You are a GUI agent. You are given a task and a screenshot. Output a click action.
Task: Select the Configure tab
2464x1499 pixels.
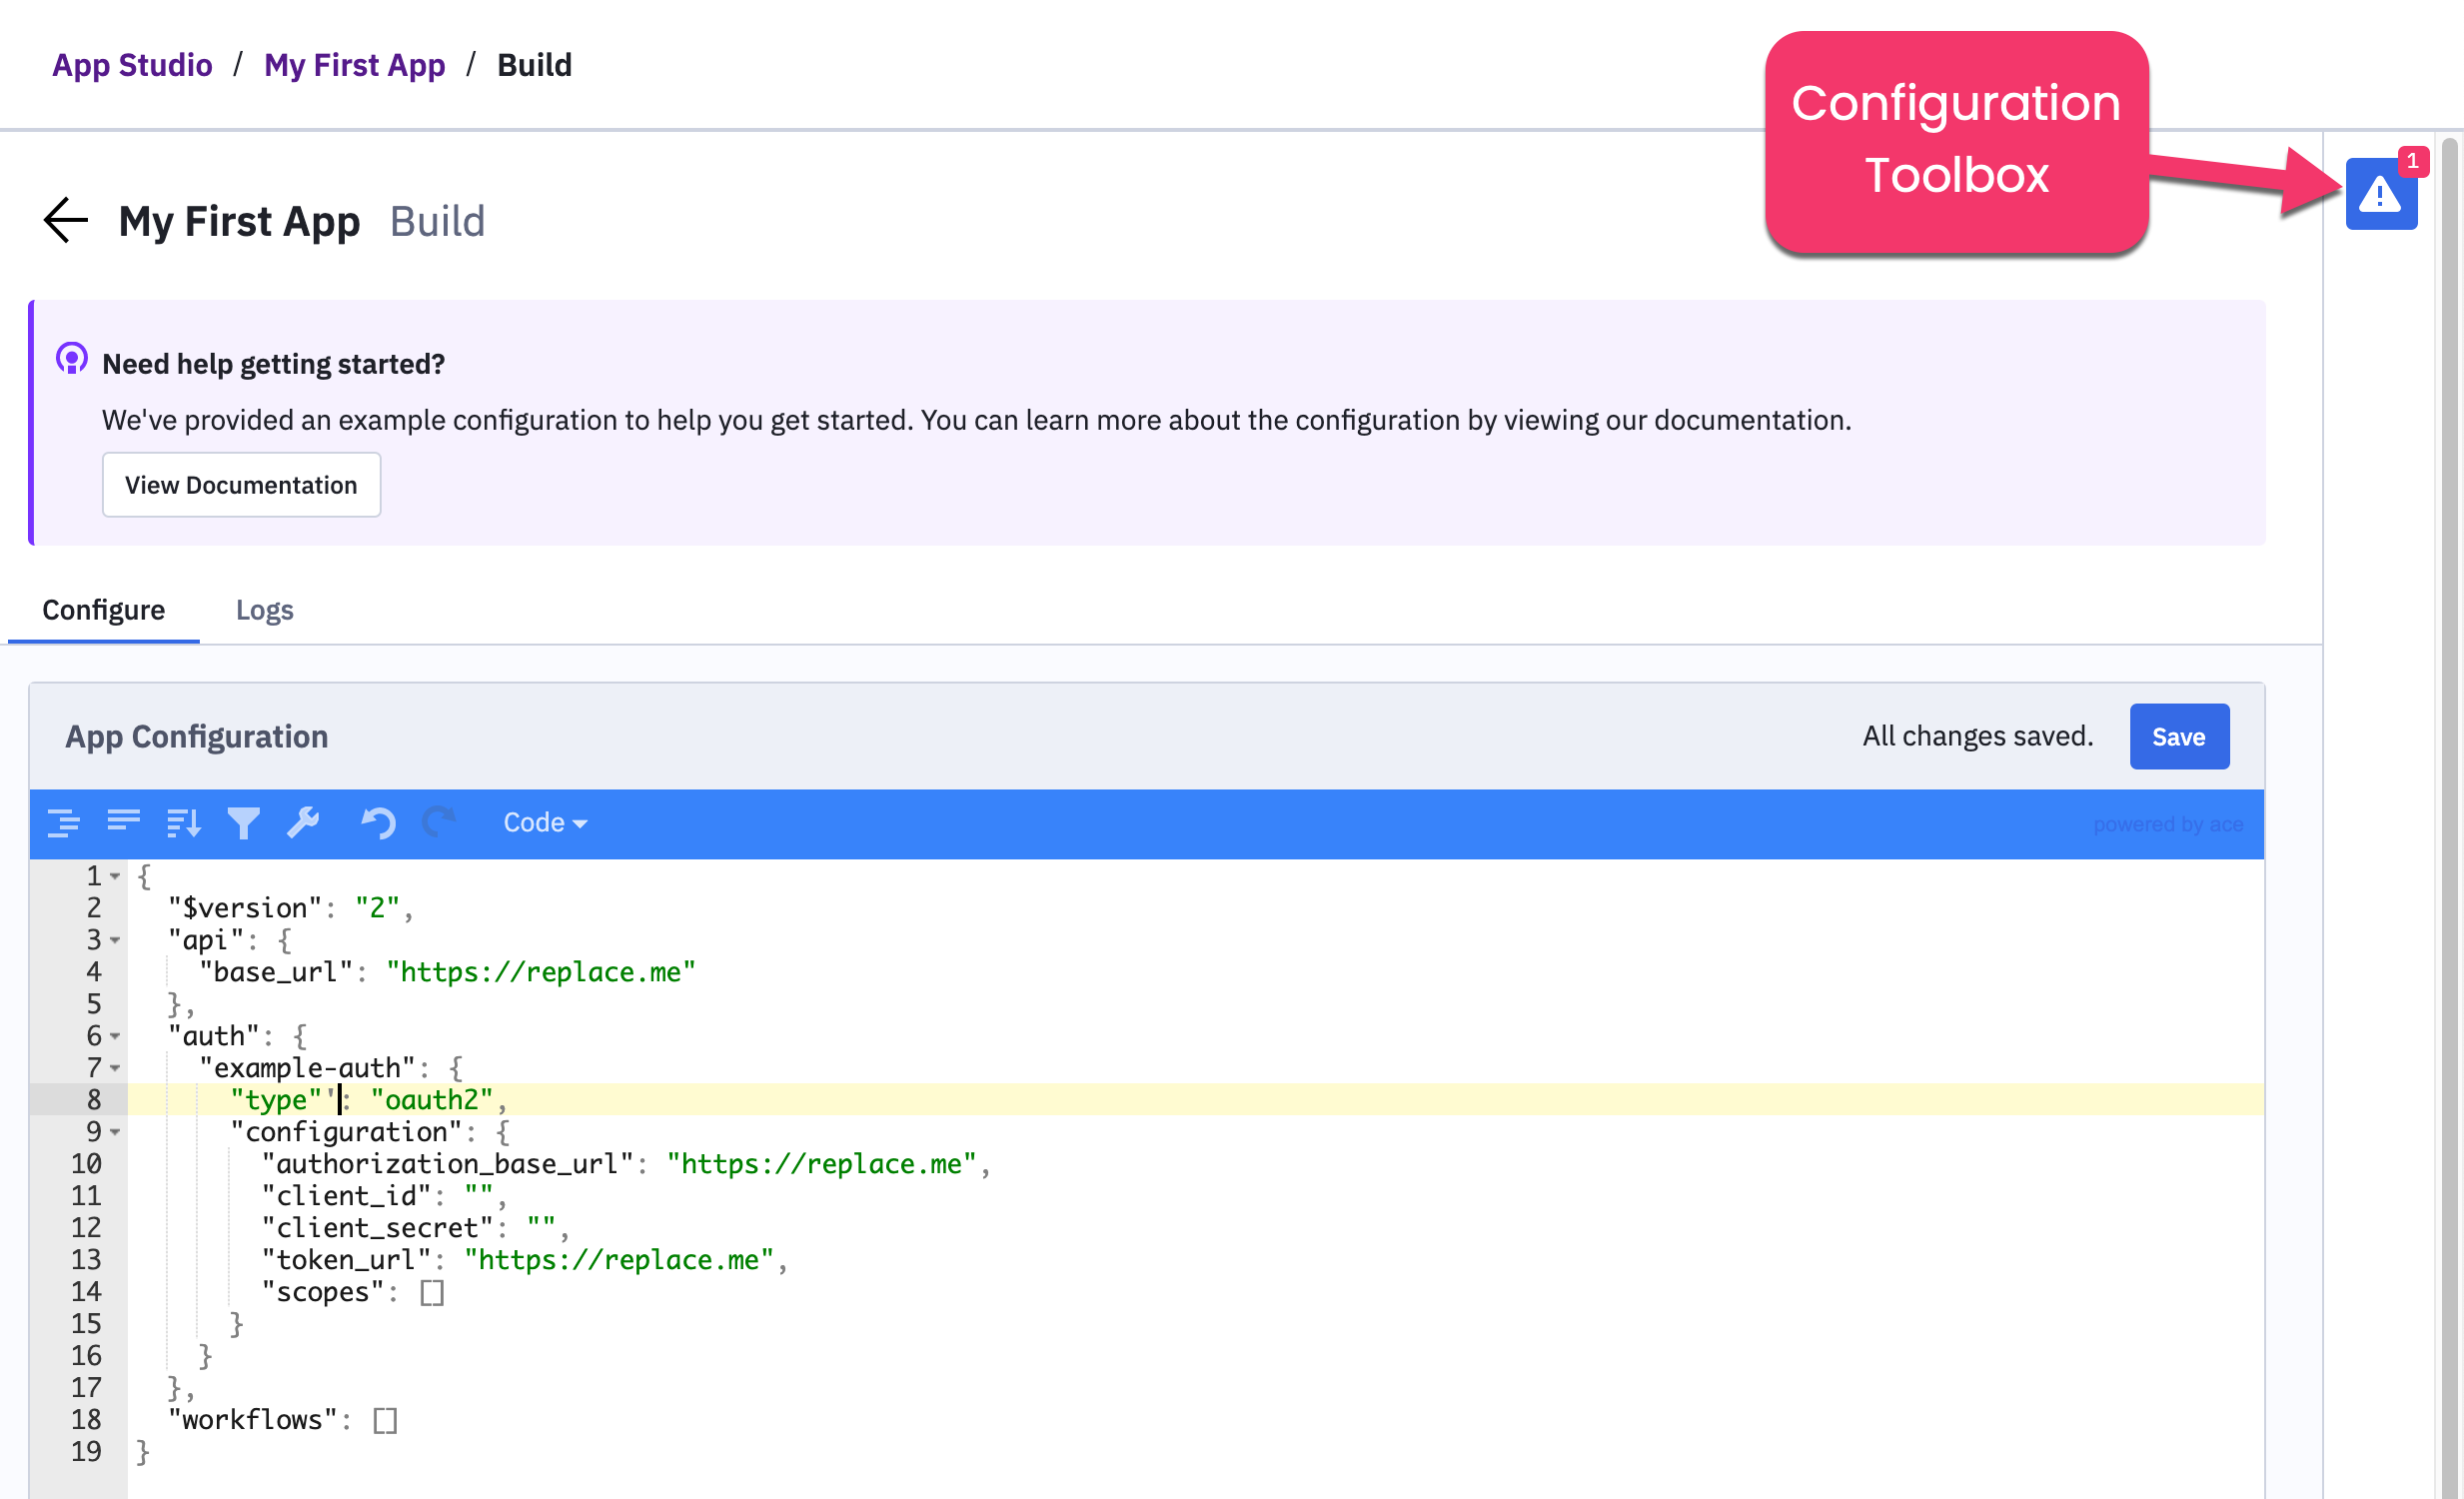pos(103,610)
